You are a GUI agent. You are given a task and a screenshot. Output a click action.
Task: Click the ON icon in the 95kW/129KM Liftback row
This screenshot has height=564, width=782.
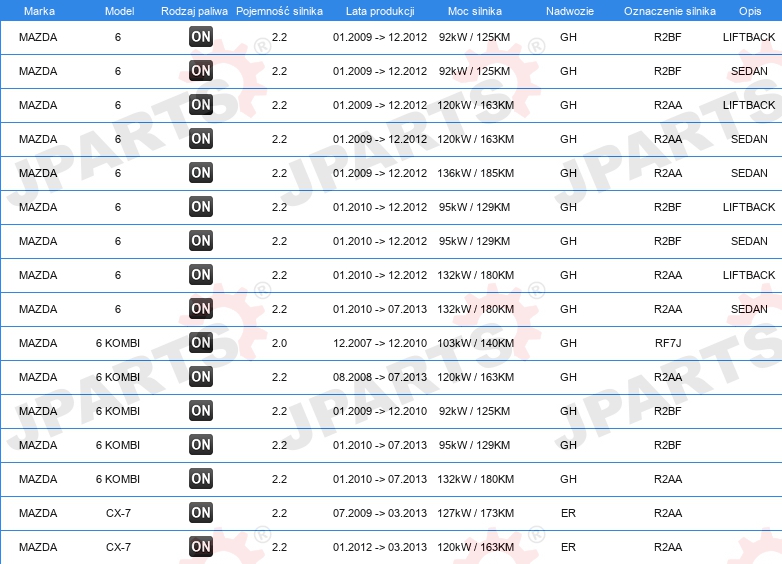click(x=201, y=206)
